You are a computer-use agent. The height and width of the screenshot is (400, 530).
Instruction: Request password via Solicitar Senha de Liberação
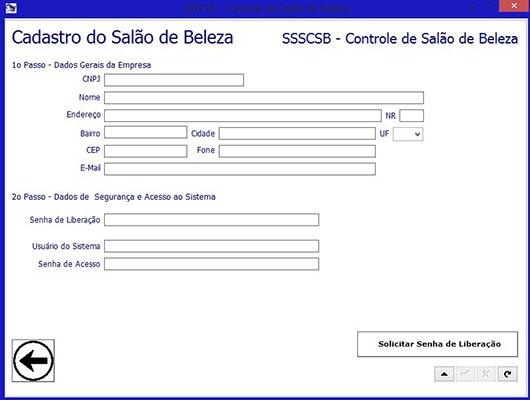(x=437, y=344)
